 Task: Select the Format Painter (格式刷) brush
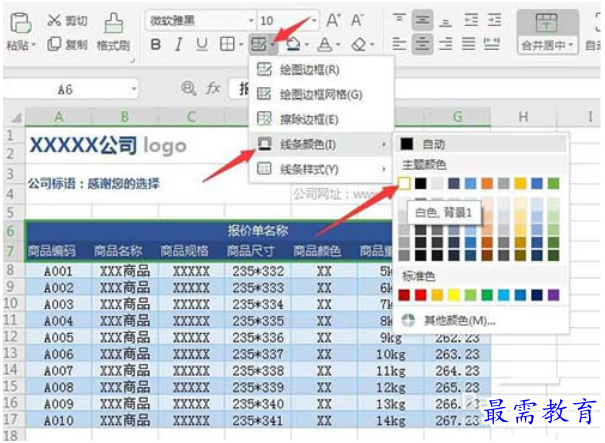113,23
